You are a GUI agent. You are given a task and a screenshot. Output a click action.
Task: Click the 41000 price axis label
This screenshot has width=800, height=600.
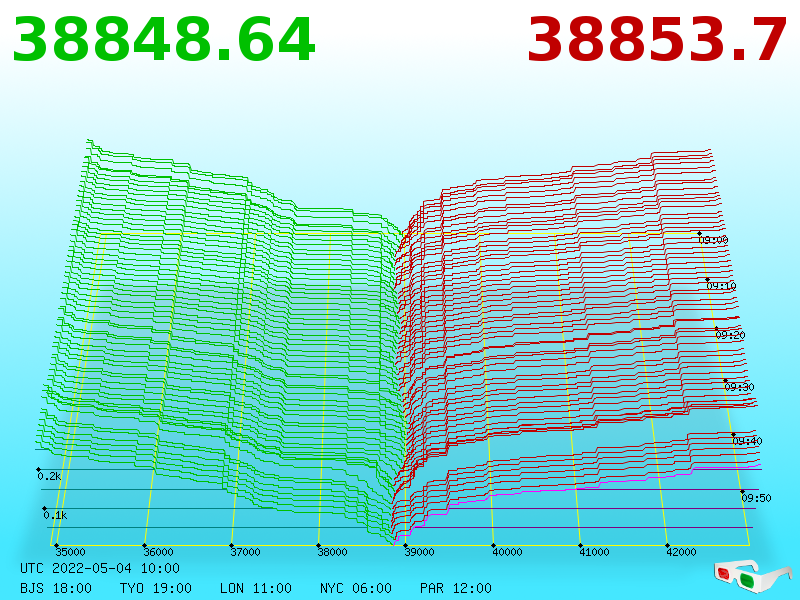pos(594,552)
